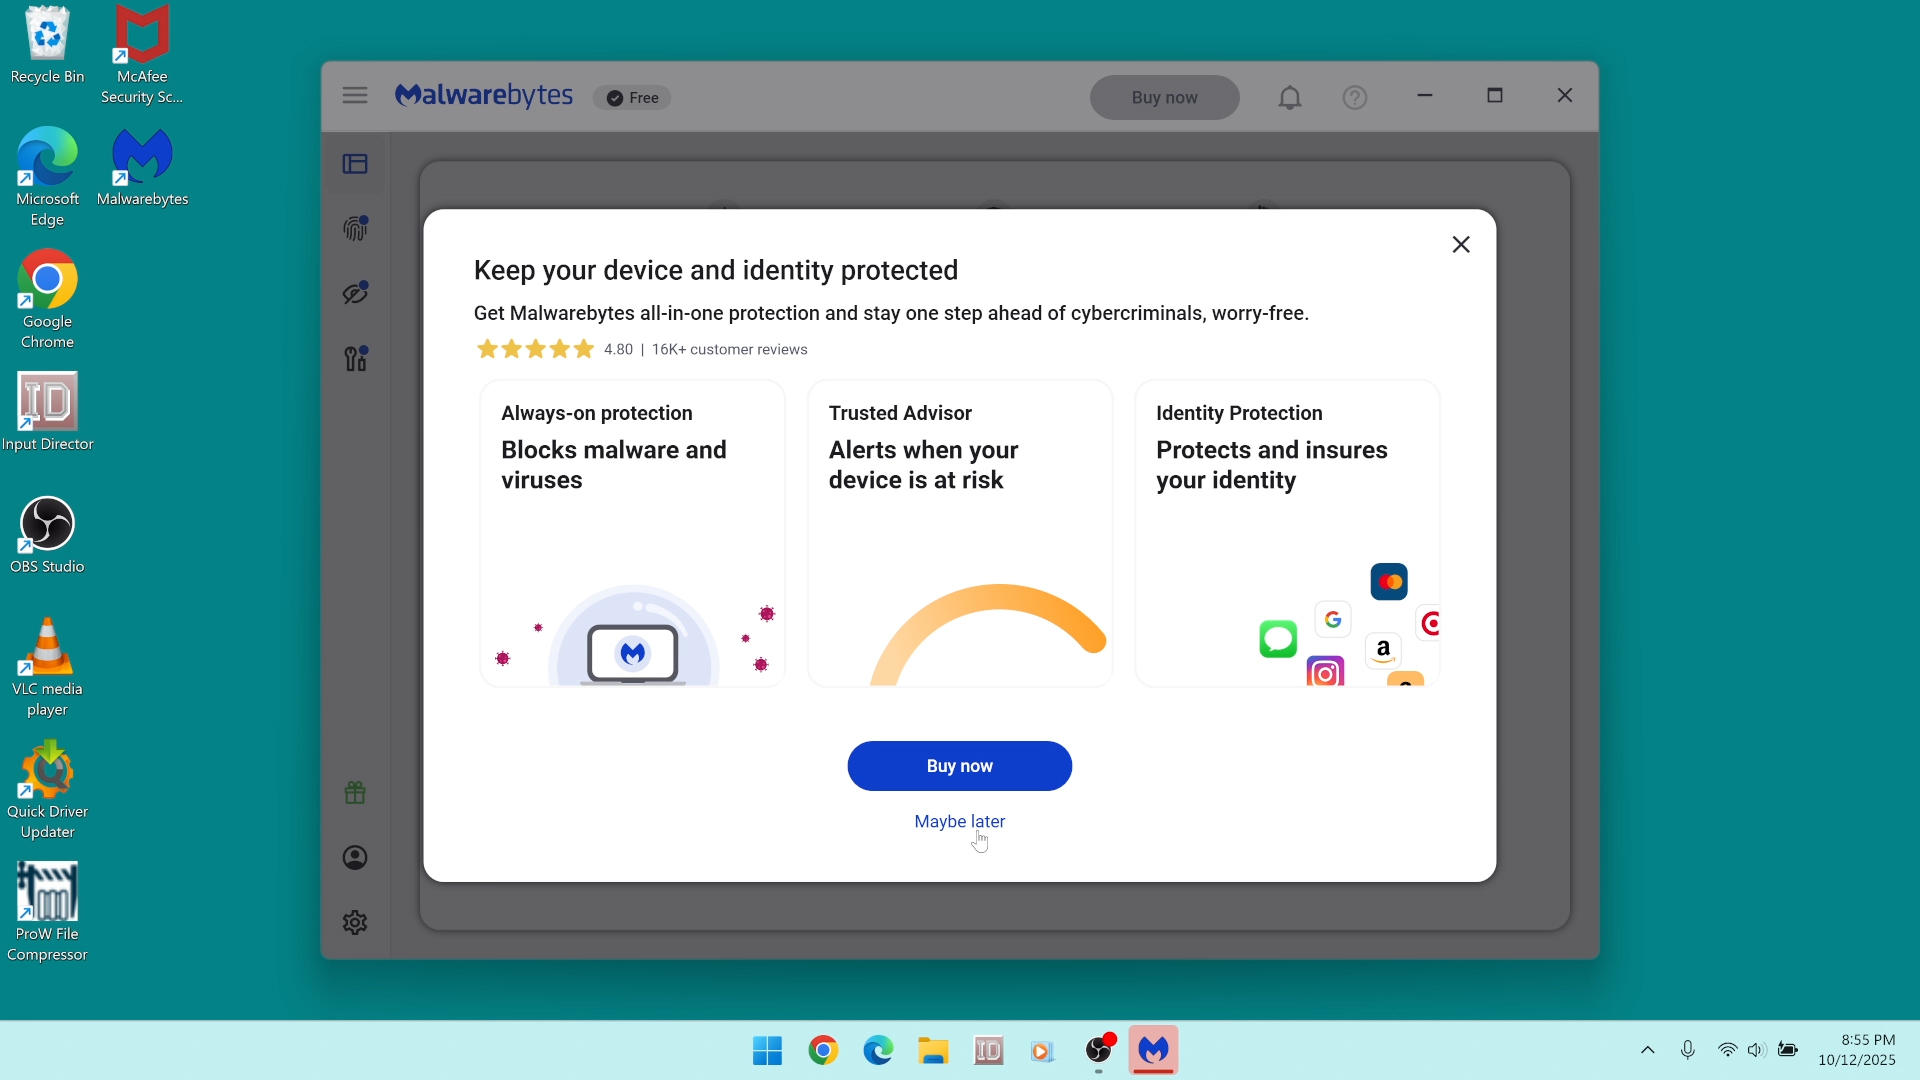Viewport: 1920px width, 1080px height.
Task: Open the settings gear in Malwarebytes sidebar
Action: point(355,922)
